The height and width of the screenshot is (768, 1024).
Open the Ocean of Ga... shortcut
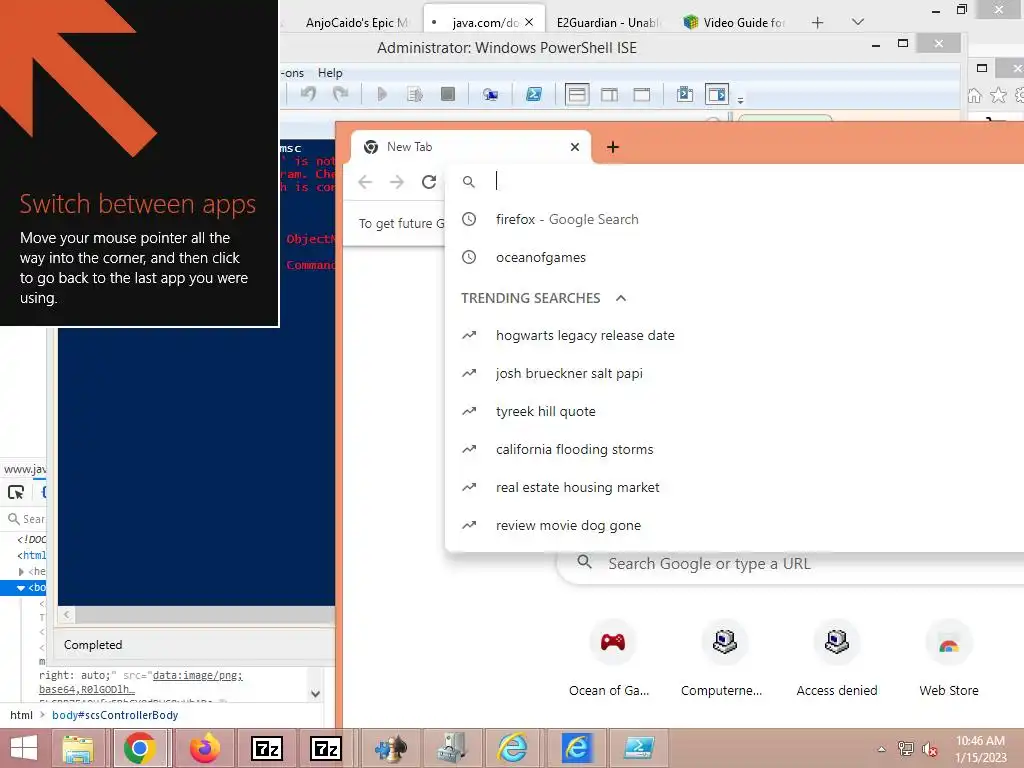pos(612,658)
